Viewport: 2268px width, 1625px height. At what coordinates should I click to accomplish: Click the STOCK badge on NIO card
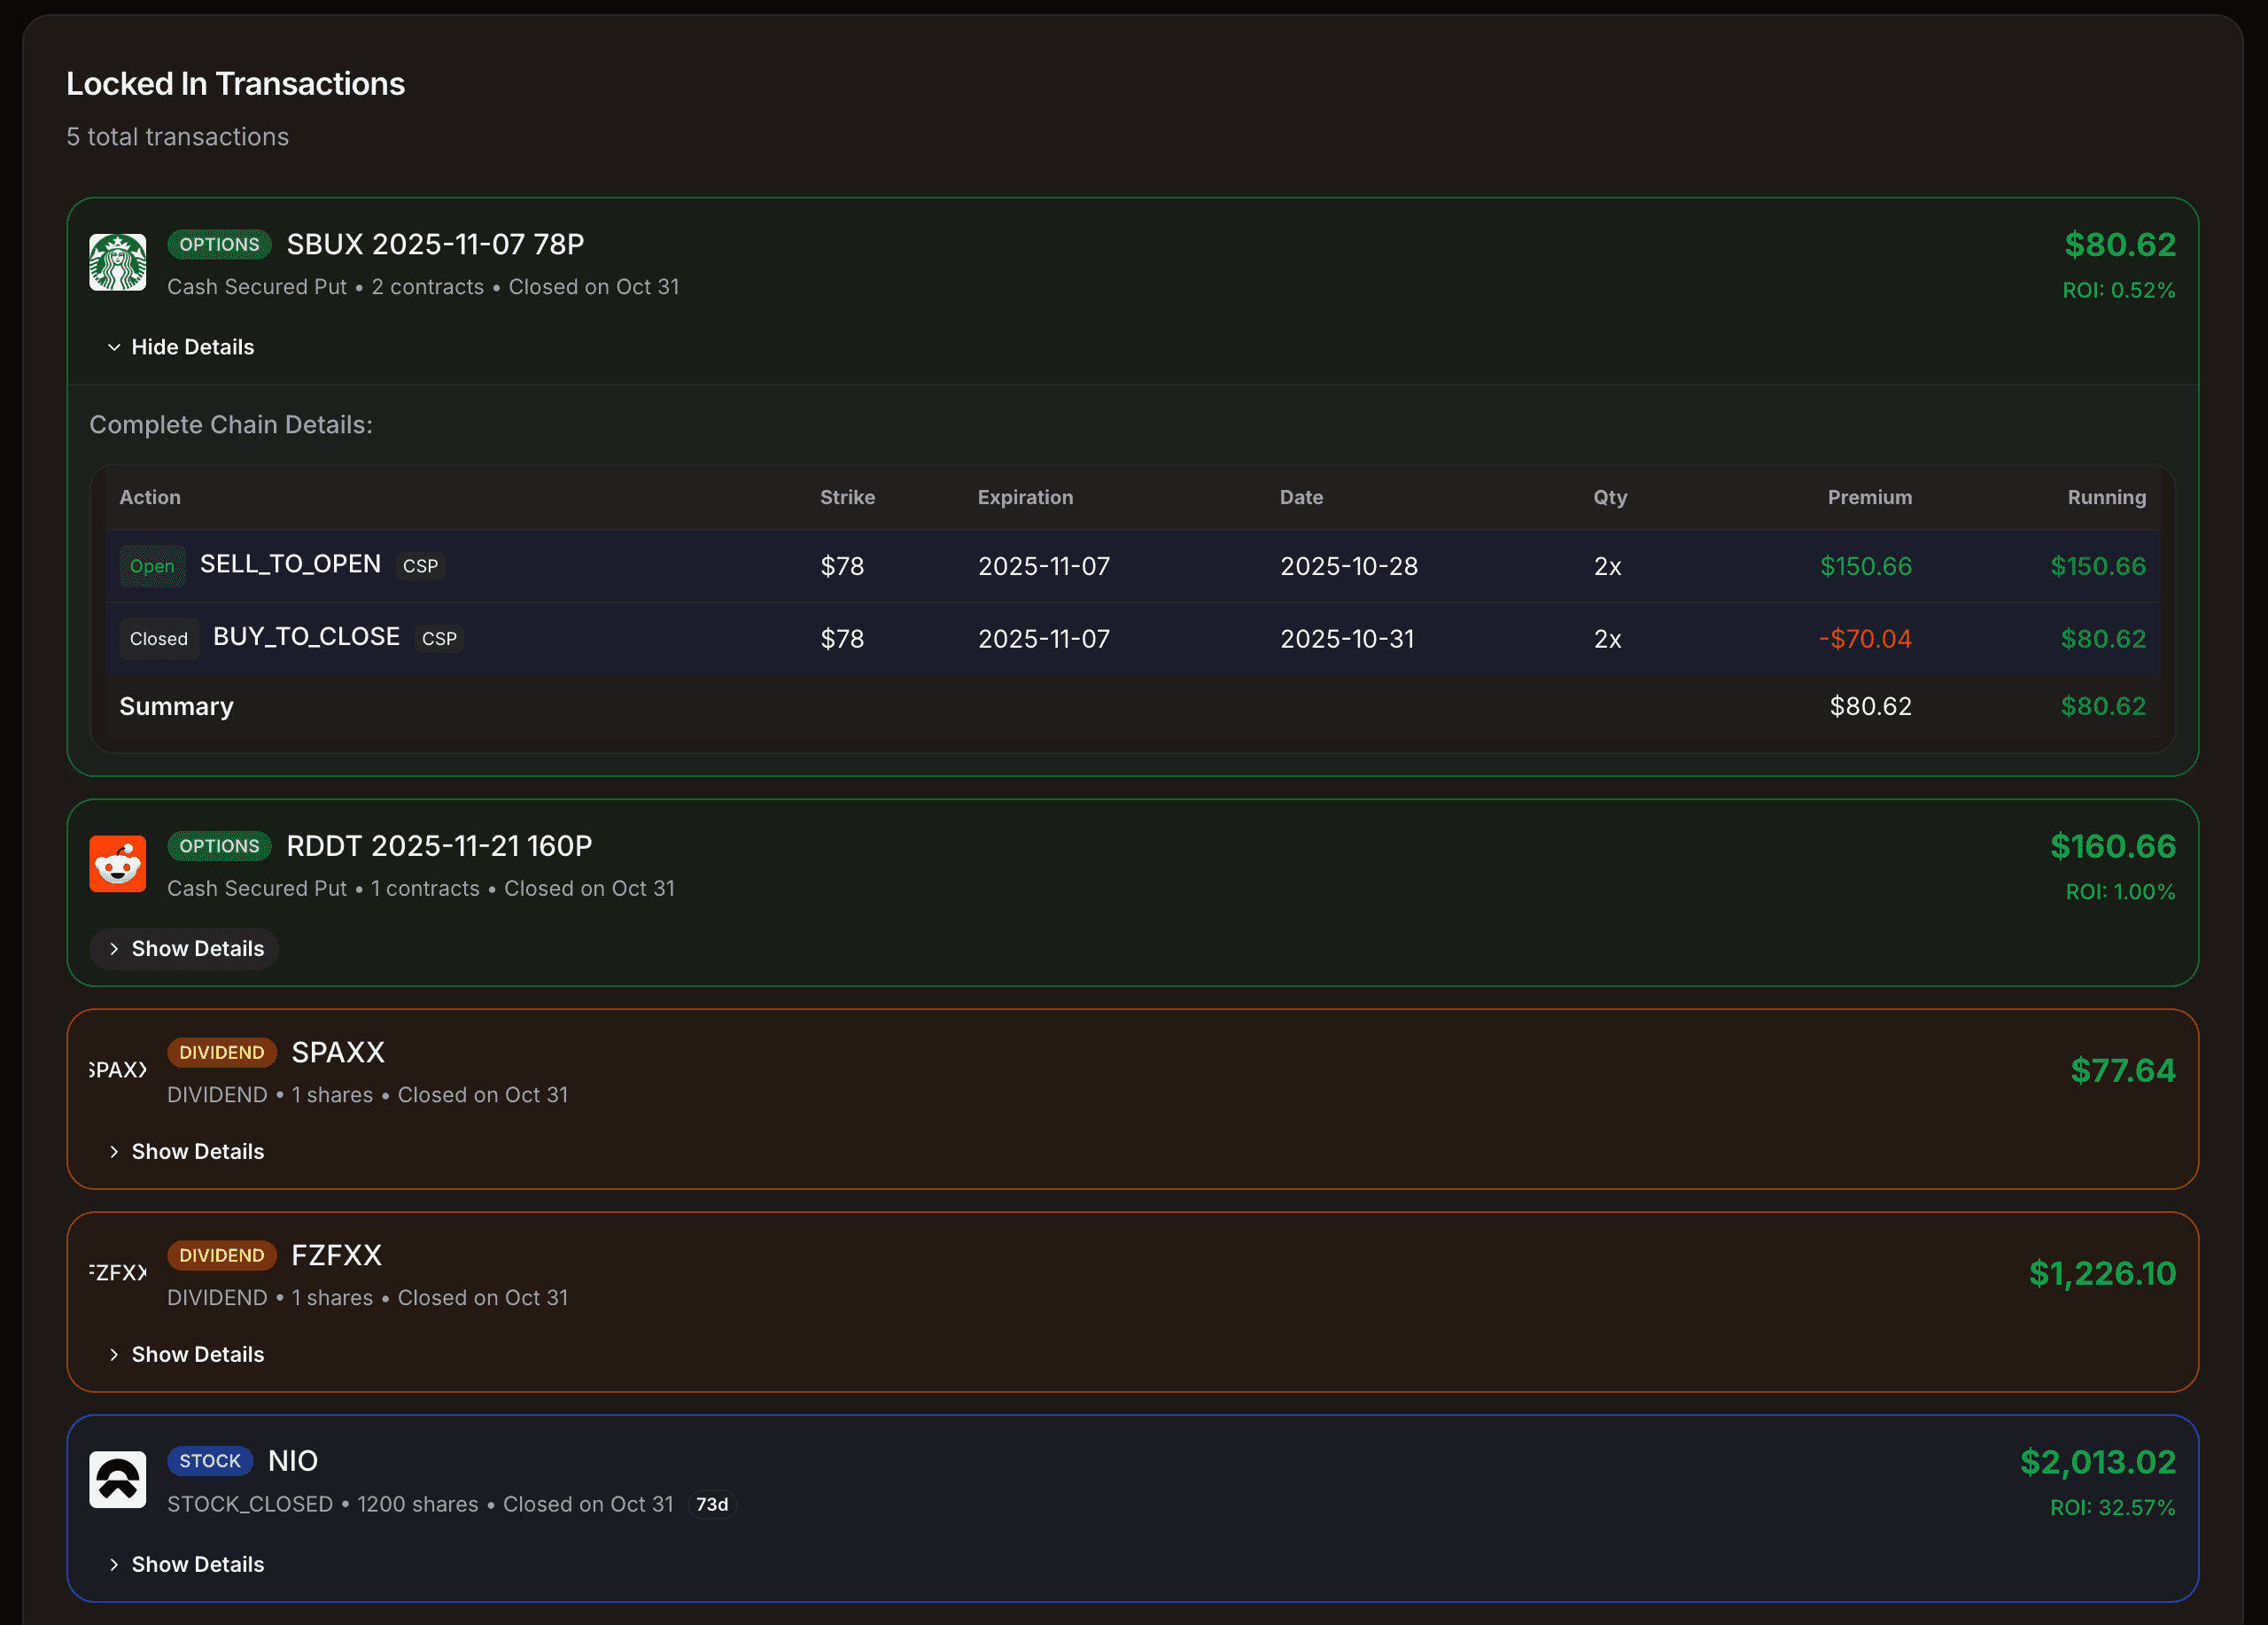click(210, 1461)
